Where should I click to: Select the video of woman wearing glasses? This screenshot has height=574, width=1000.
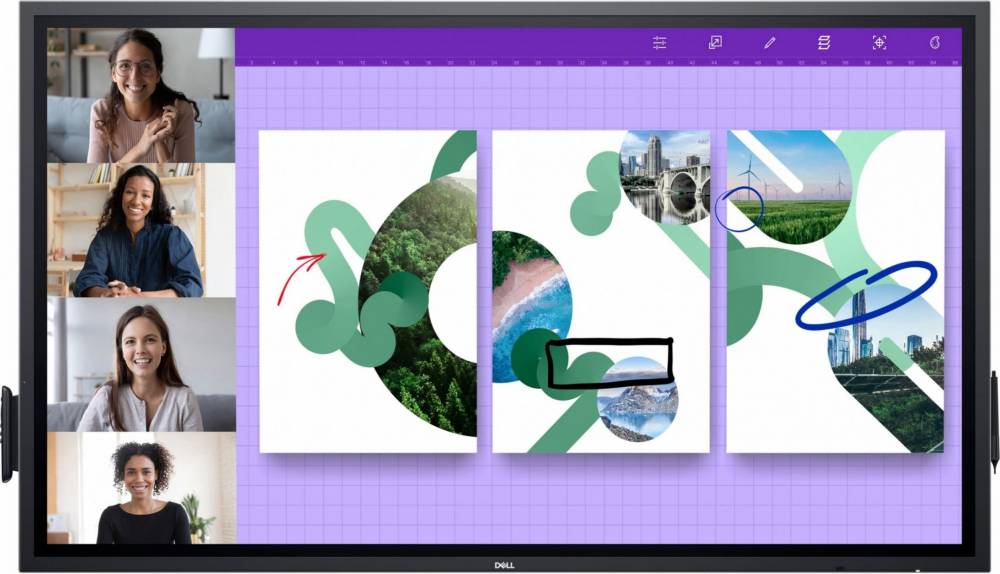point(141,95)
